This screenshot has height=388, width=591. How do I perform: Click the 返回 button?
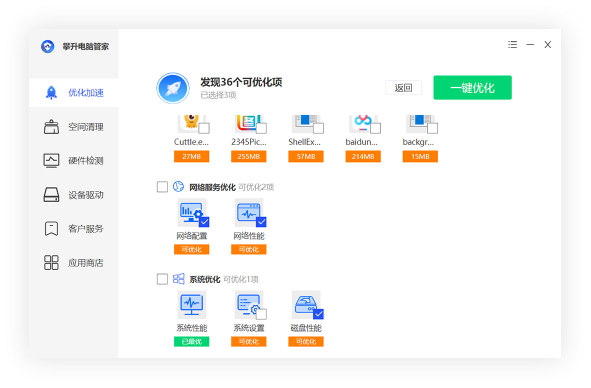point(403,88)
